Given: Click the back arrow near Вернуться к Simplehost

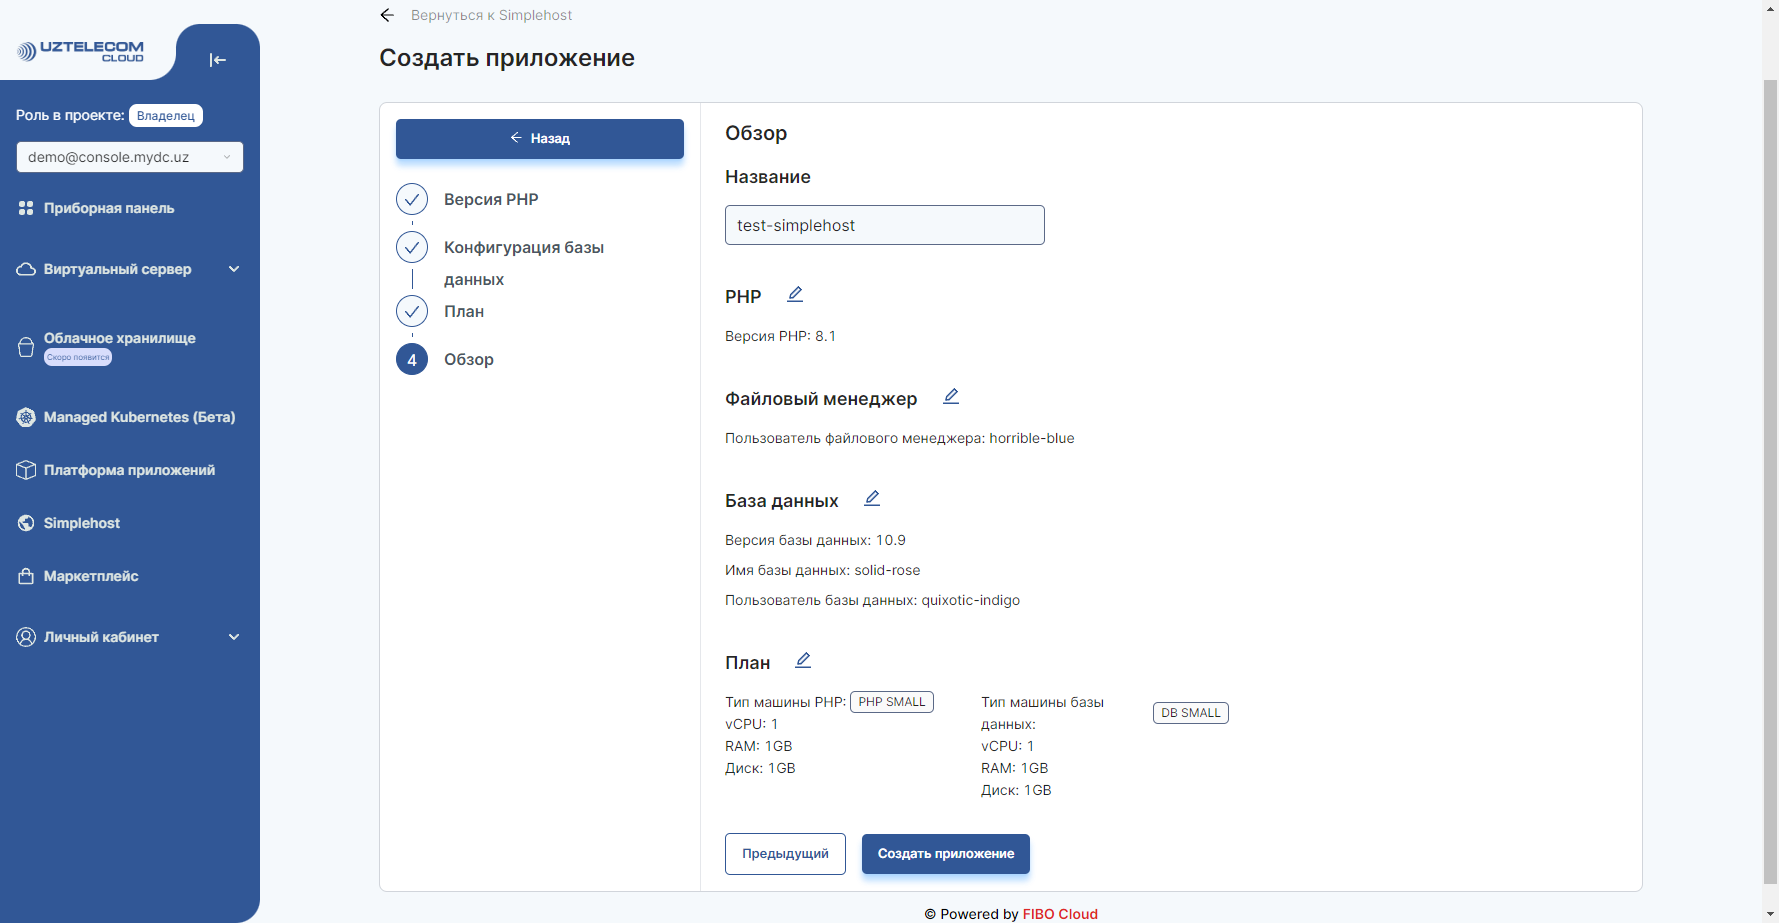Looking at the screenshot, I should [x=387, y=15].
